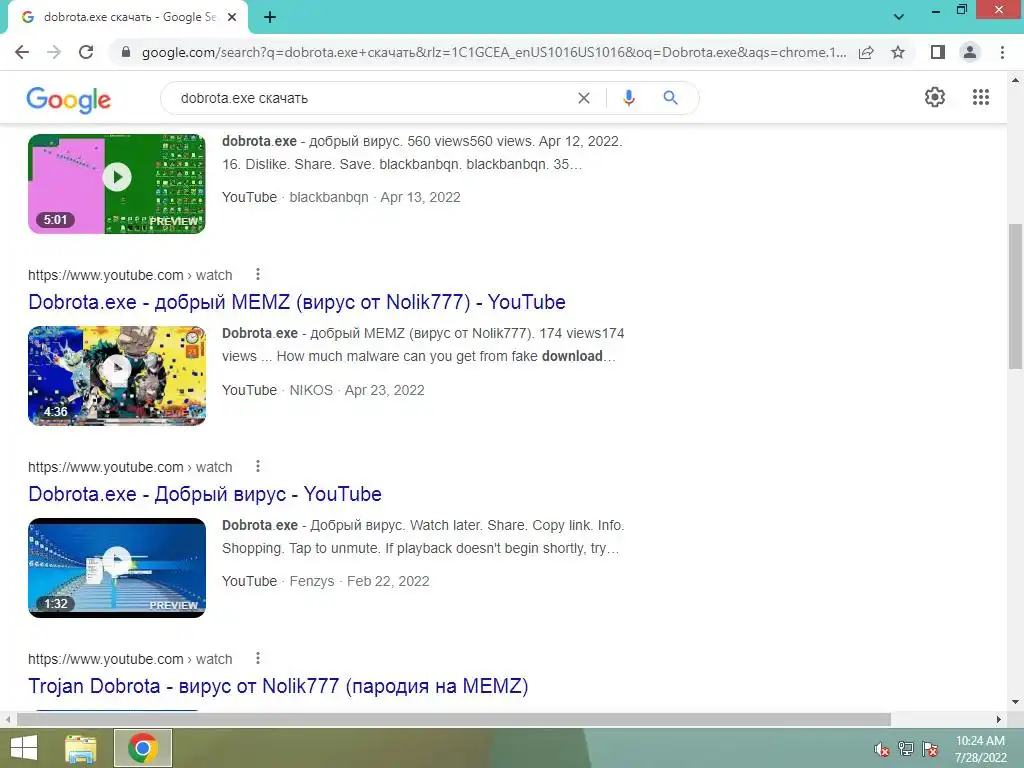Click Fenzys Feb 22, 2022 source line
The image size is (1024, 768).
pos(326,581)
